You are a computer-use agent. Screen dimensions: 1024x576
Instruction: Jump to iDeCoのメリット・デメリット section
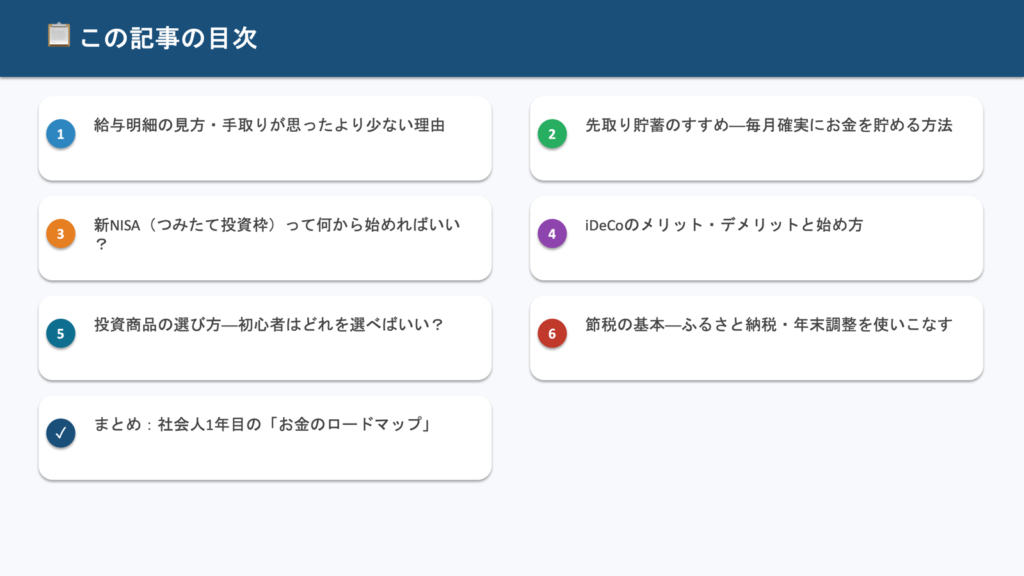coord(724,226)
